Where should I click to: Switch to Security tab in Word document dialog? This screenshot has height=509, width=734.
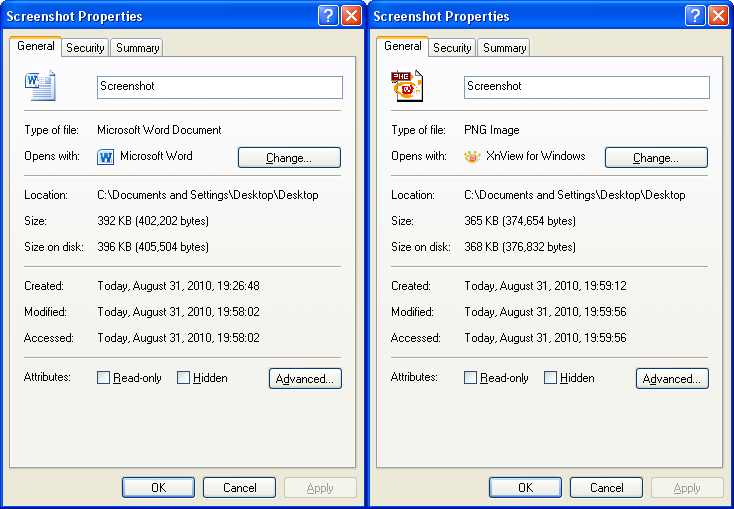[x=85, y=48]
